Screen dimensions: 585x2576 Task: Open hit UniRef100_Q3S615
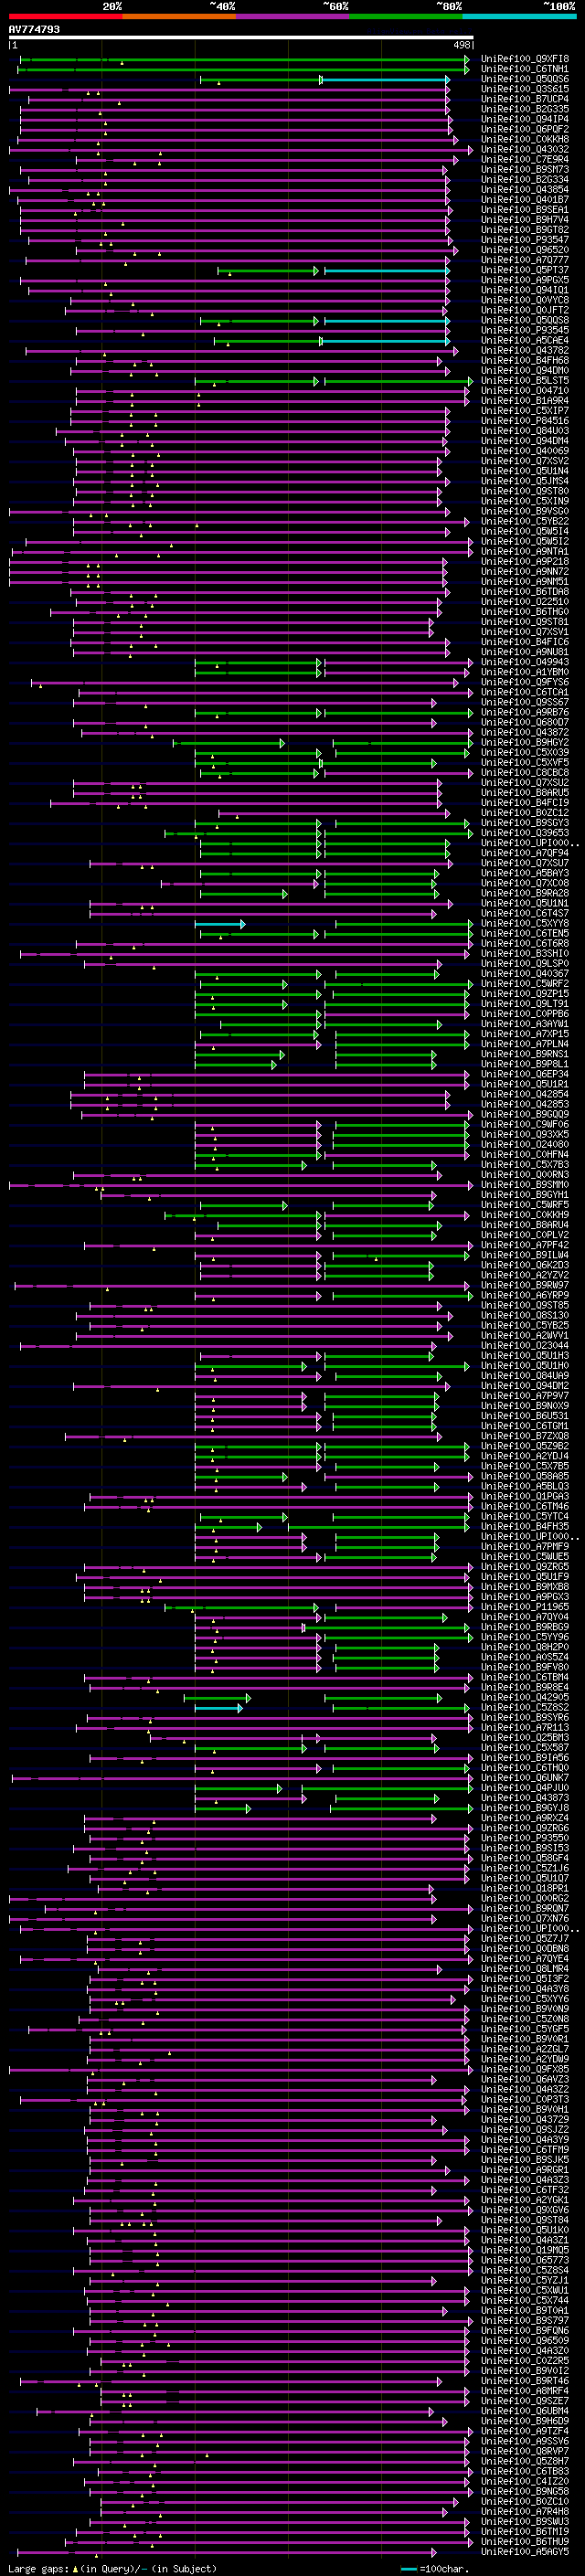point(525,89)
